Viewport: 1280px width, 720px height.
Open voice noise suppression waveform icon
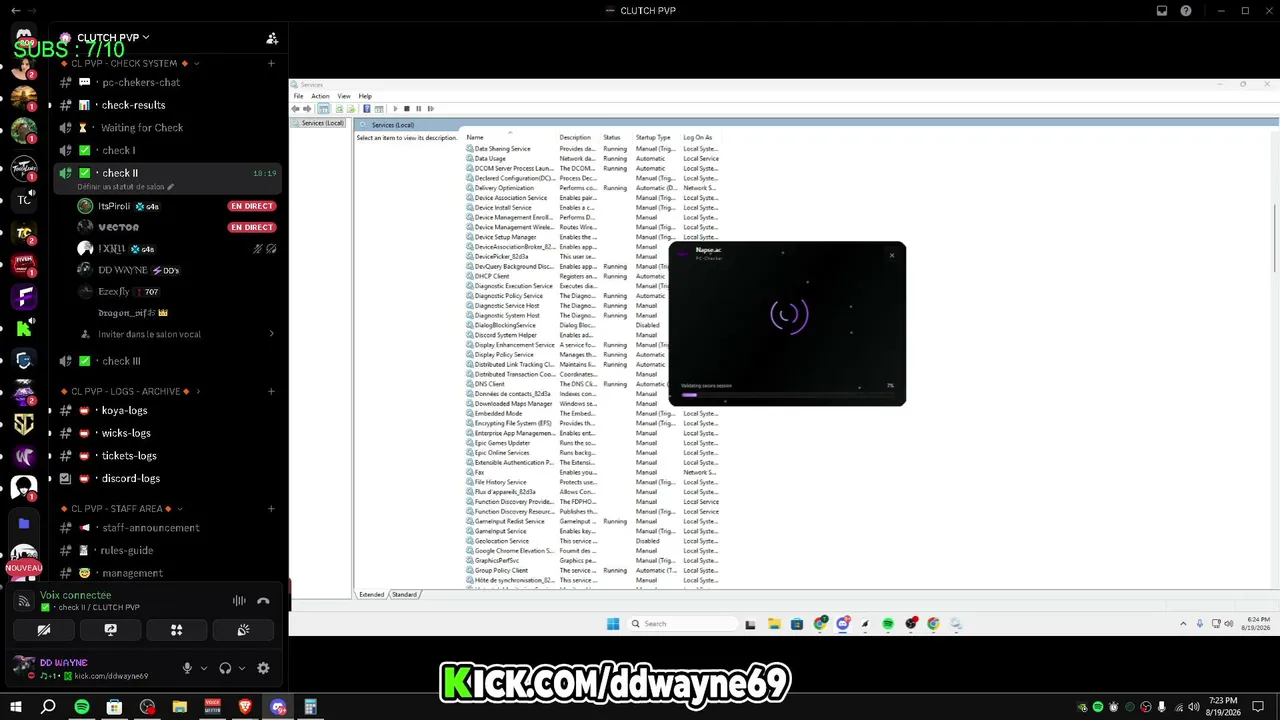[239, 601]
